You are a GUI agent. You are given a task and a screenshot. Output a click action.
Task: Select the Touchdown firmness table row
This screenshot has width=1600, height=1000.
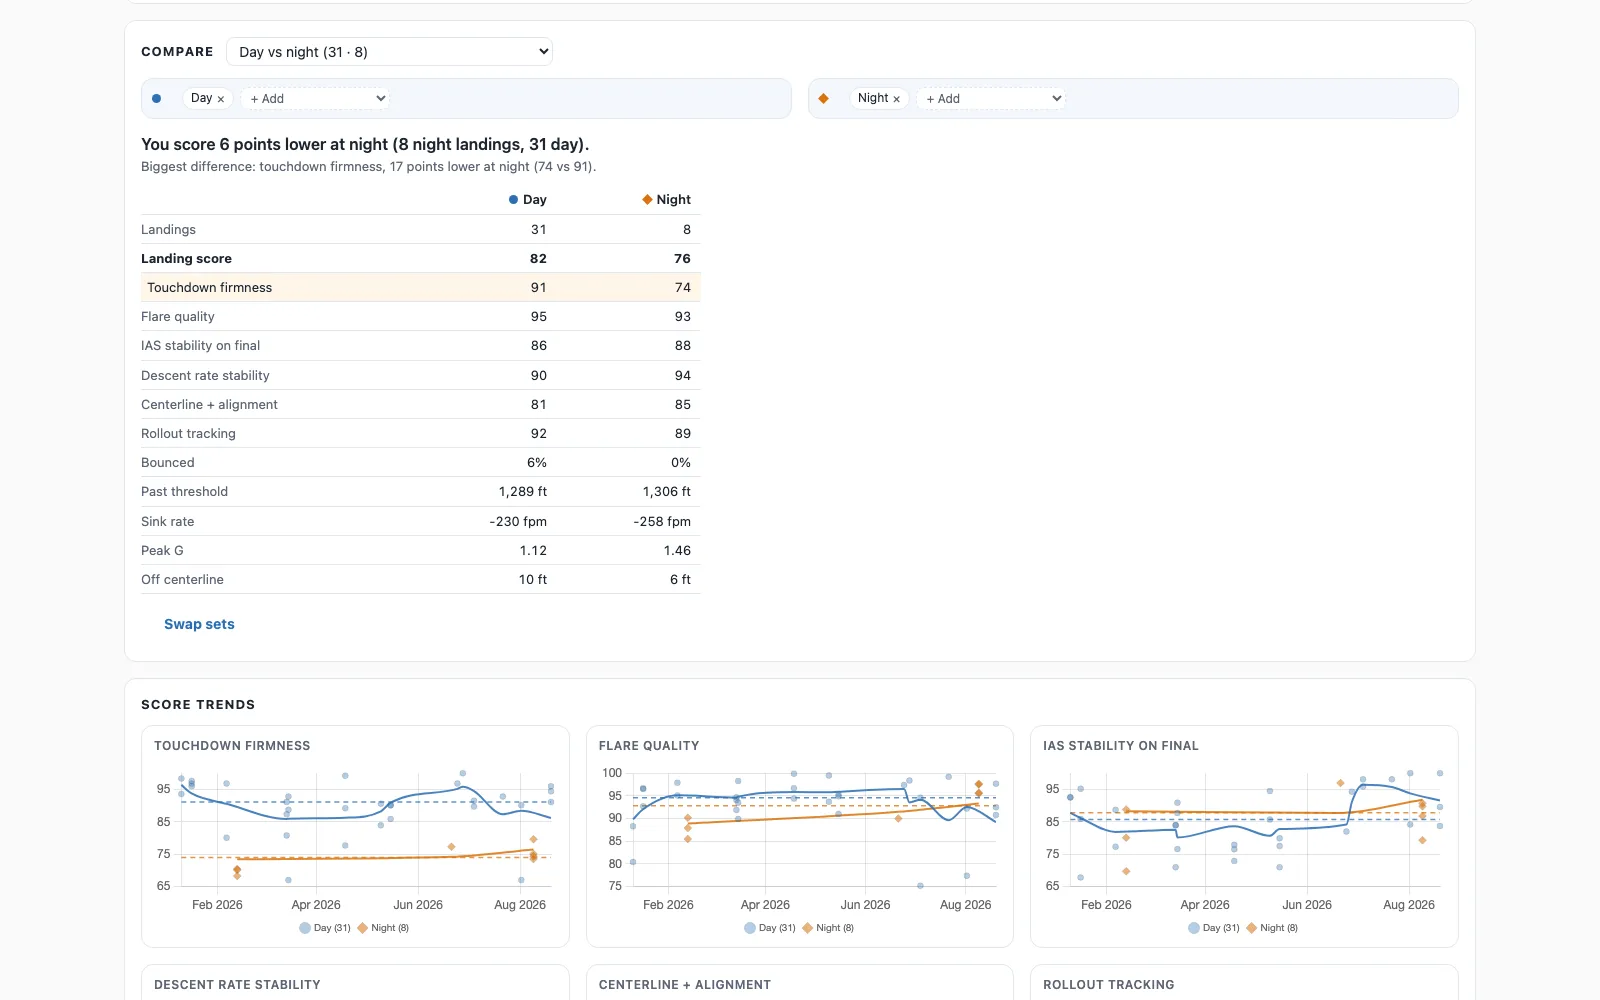pos(420,287)
